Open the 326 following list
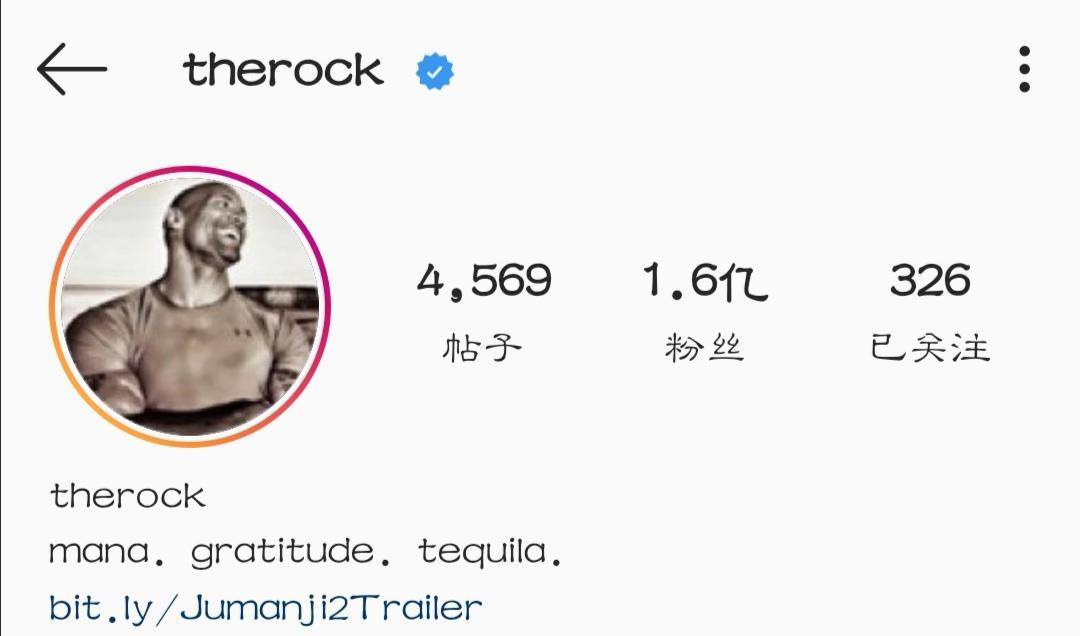 [930, 280]
